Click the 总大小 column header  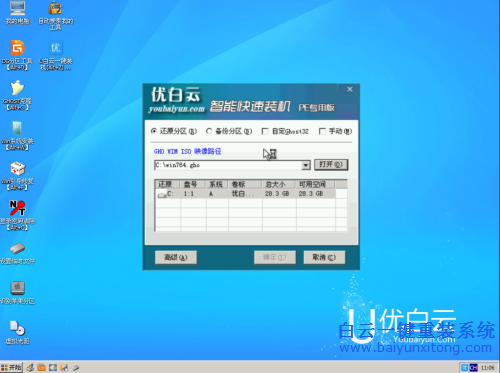(279, 184)
